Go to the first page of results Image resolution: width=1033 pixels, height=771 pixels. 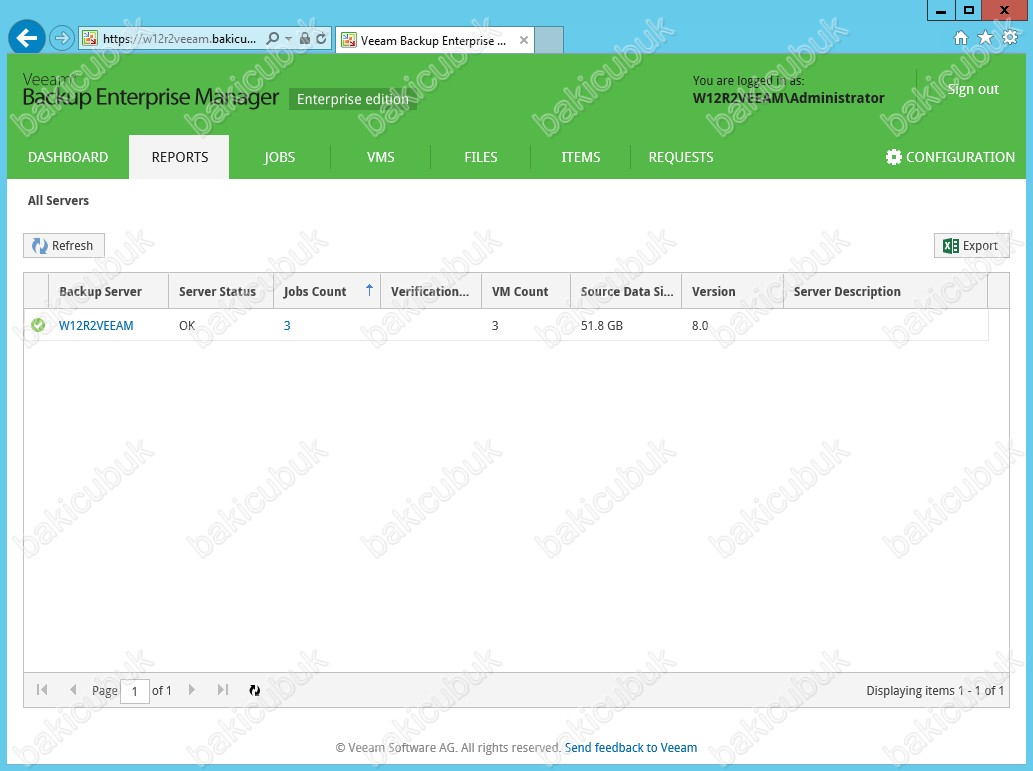coord(42,690)
